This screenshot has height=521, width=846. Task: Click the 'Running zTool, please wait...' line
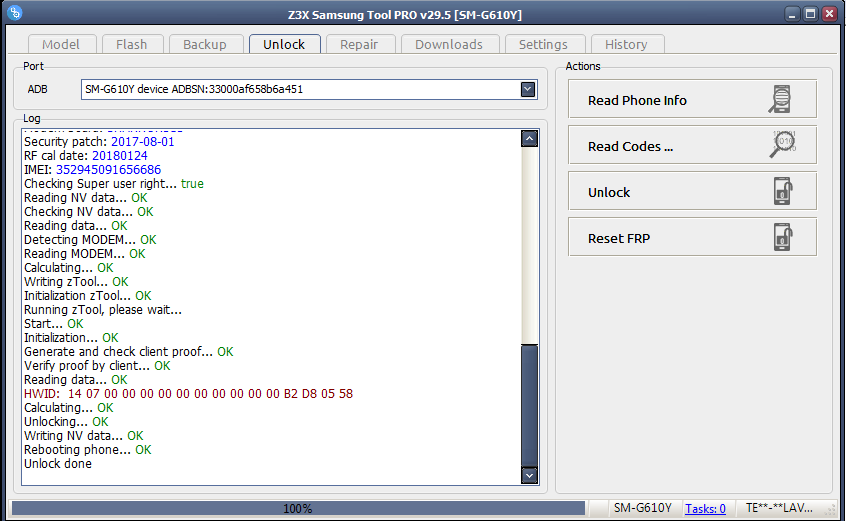click(103, 310)
